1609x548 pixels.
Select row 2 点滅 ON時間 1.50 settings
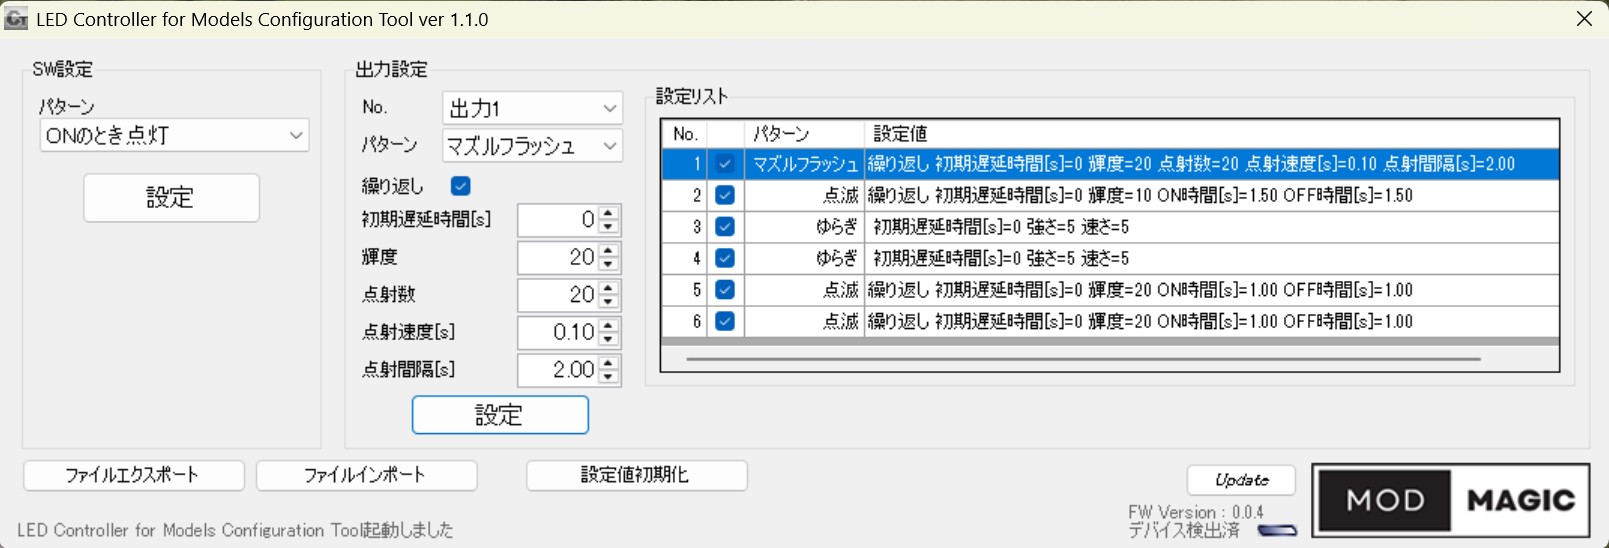(x=1140, y=195)
